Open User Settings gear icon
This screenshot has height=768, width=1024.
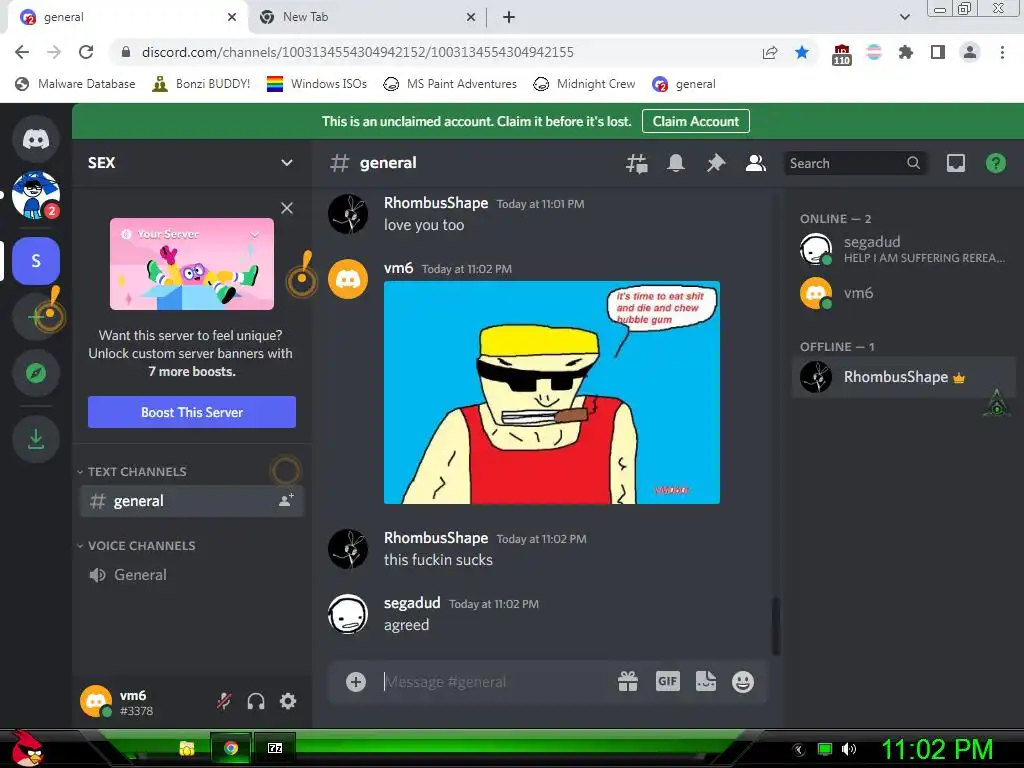coord(288,701)
